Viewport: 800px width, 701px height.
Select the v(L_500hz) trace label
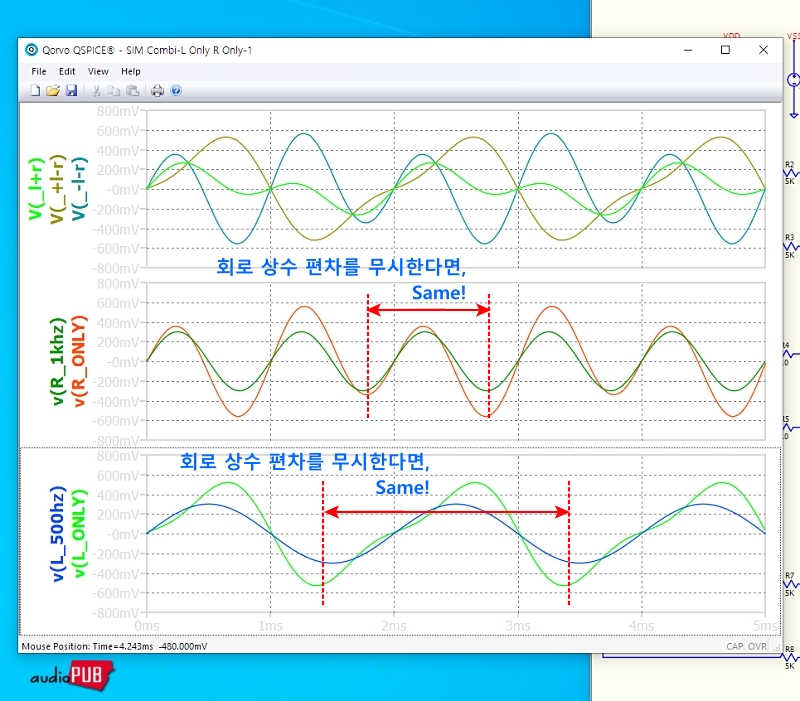(x=57, y=533)
